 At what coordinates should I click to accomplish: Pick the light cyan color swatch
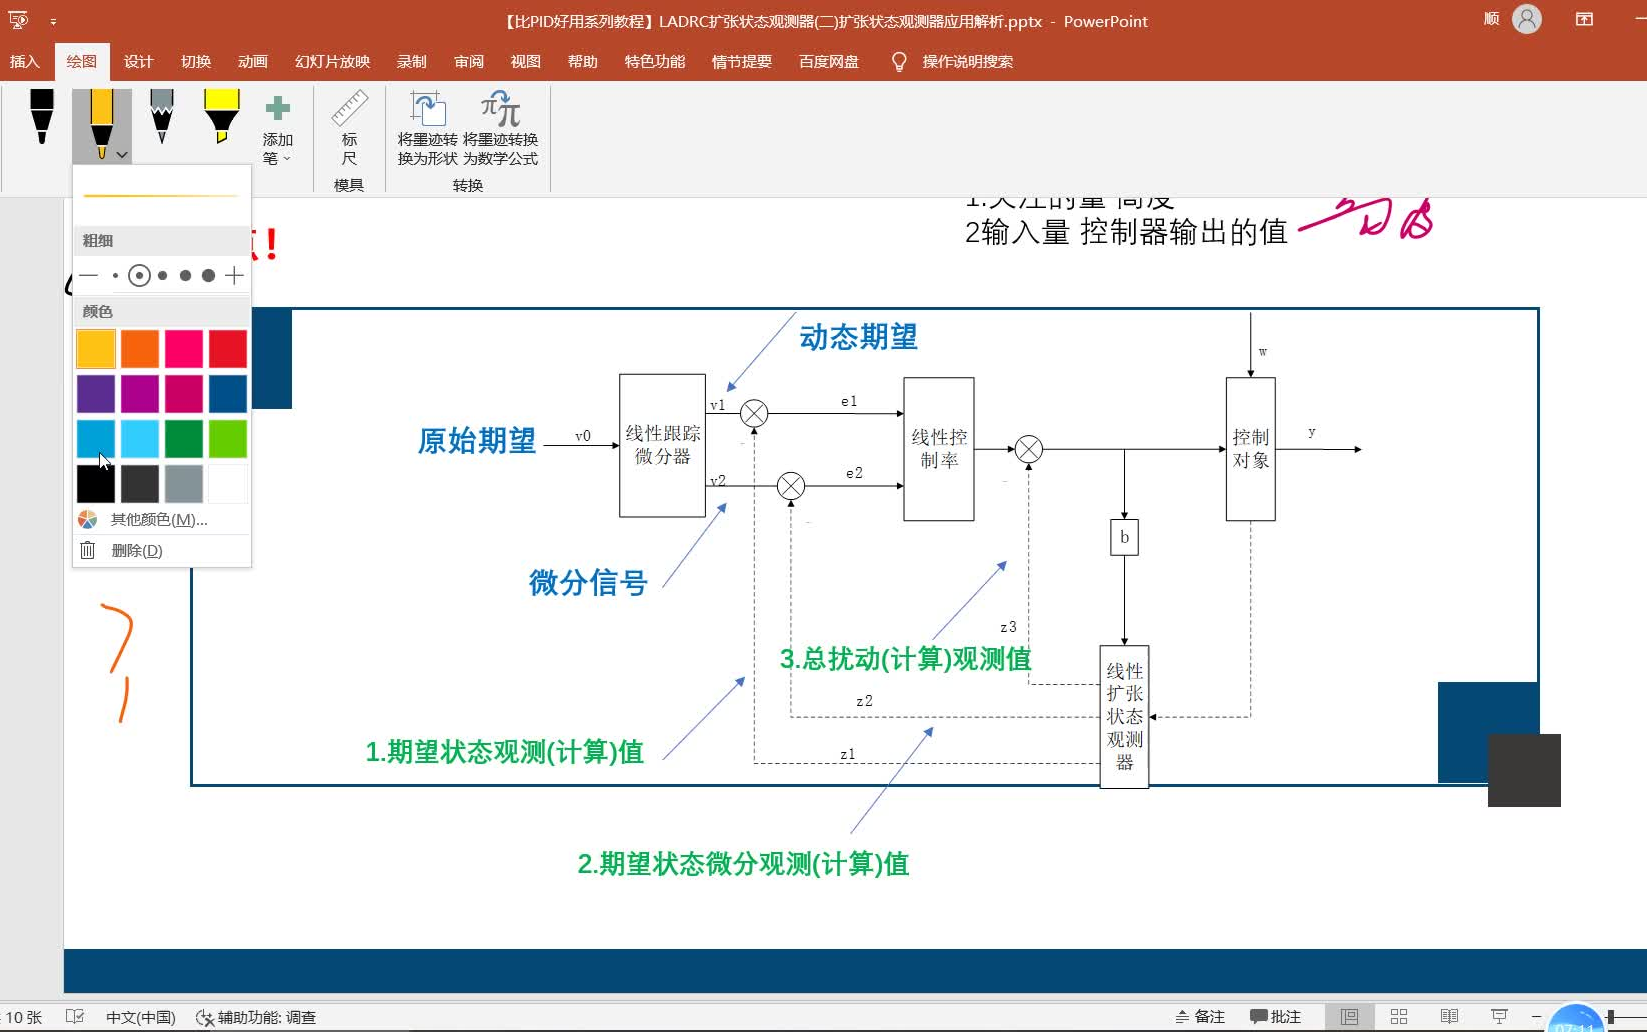pos(140,439)
